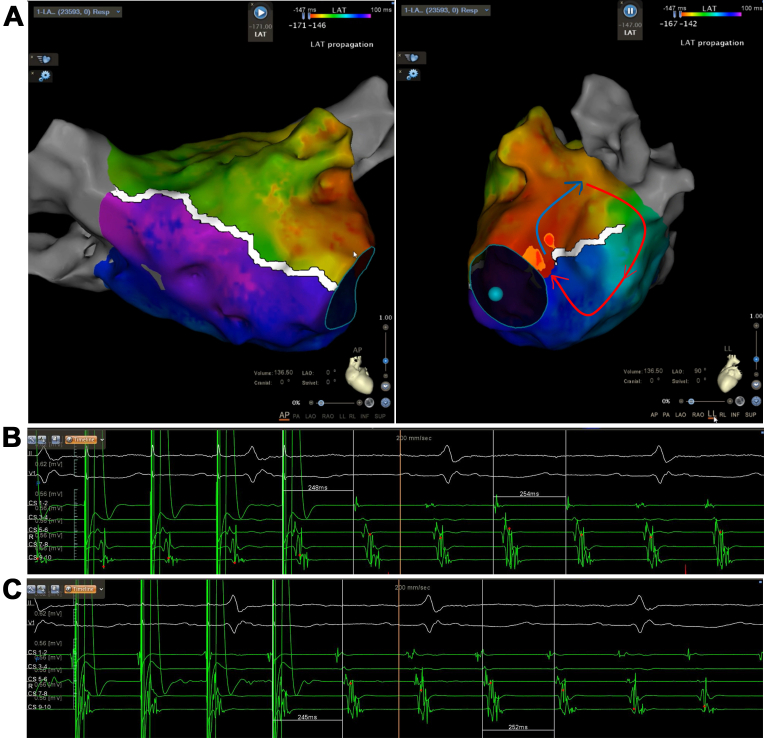Click the blue round chevron button in left map
This screenshot has height=738, width=764.
point(385,403)
